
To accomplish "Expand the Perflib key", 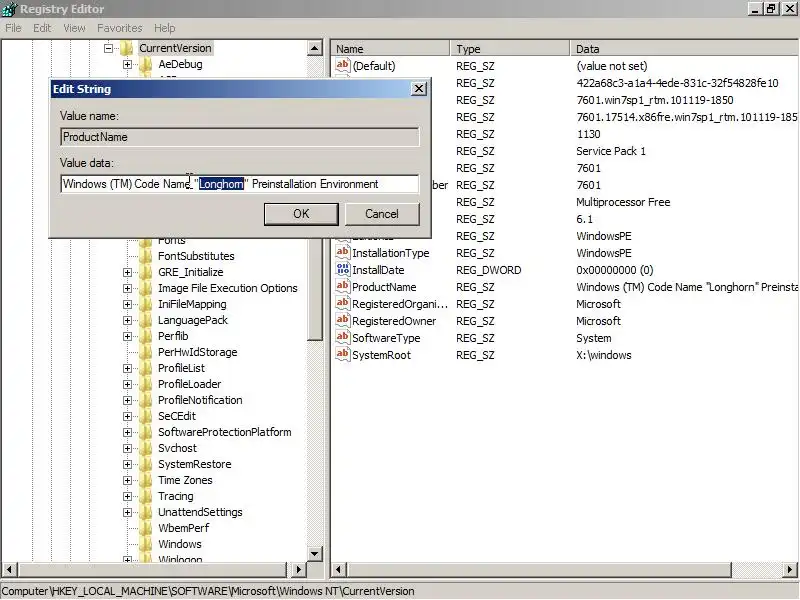I will (127, 336).
